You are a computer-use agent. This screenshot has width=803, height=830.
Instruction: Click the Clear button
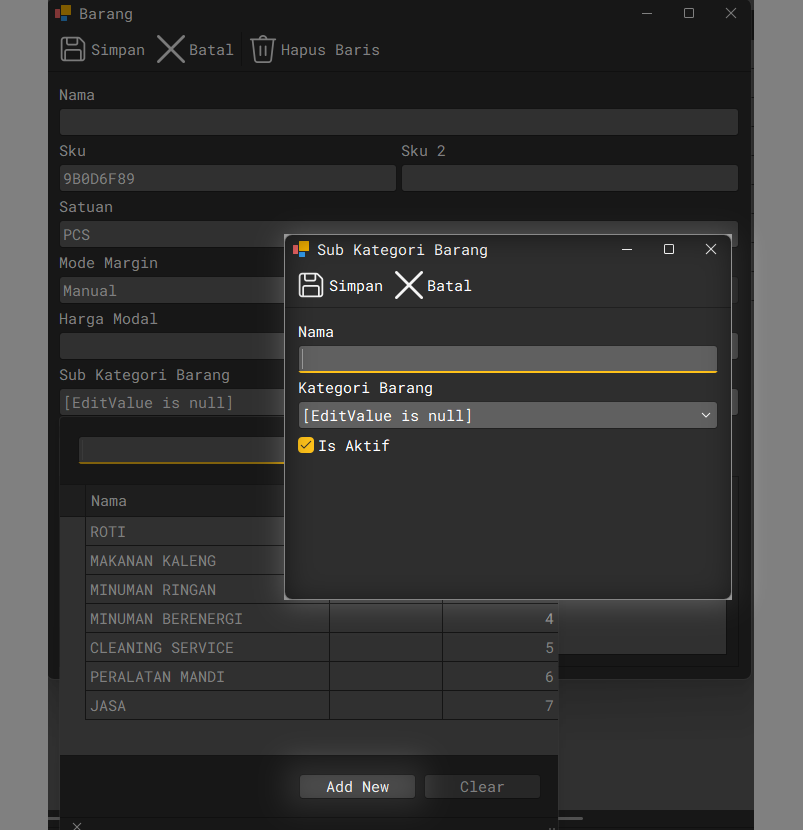point(482,787)
